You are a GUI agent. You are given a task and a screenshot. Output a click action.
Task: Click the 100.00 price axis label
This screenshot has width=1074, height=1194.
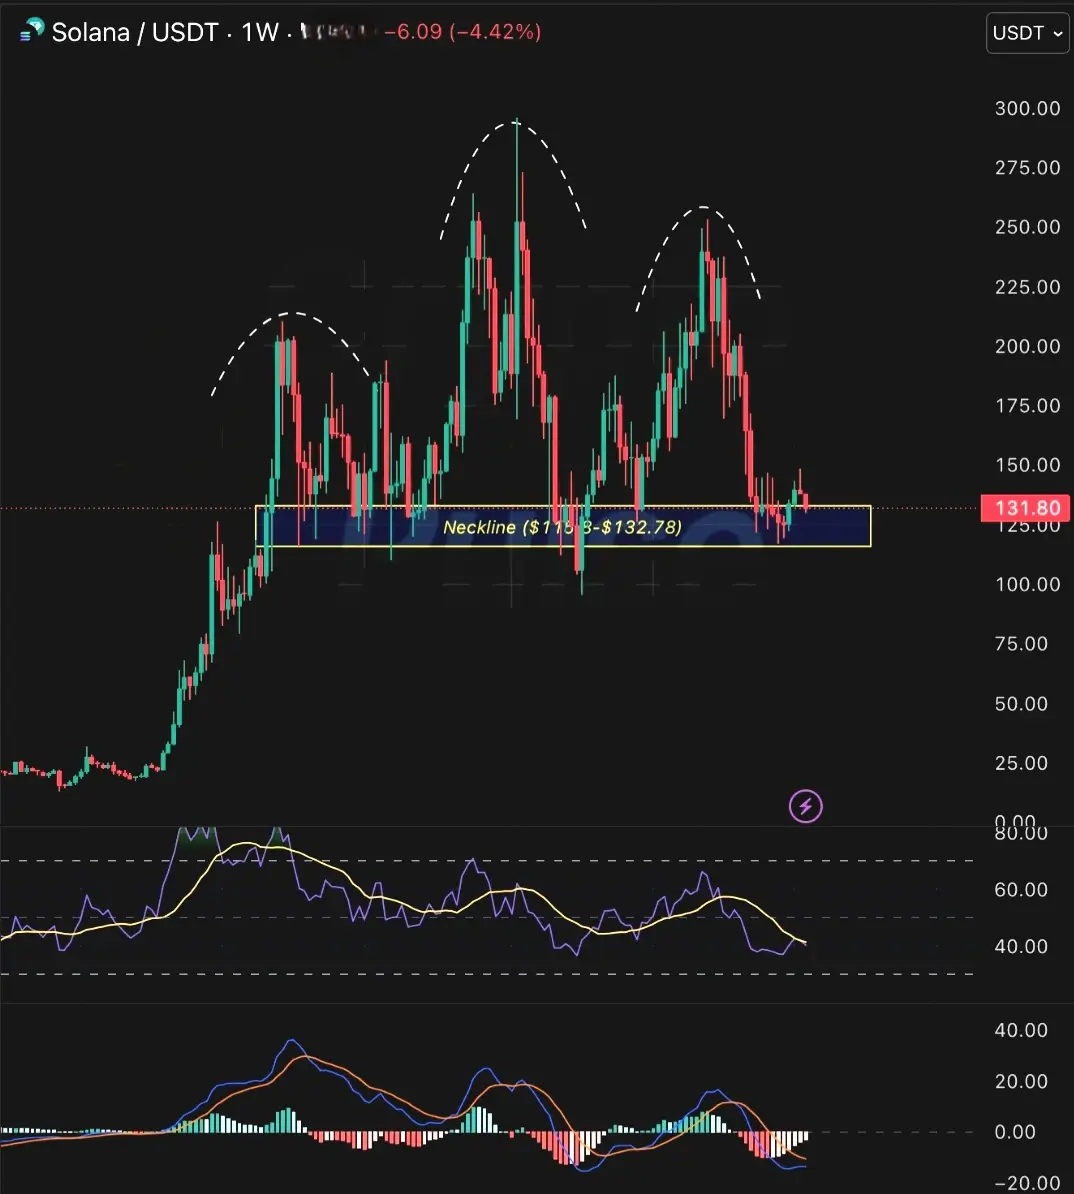pos(1028,585)
